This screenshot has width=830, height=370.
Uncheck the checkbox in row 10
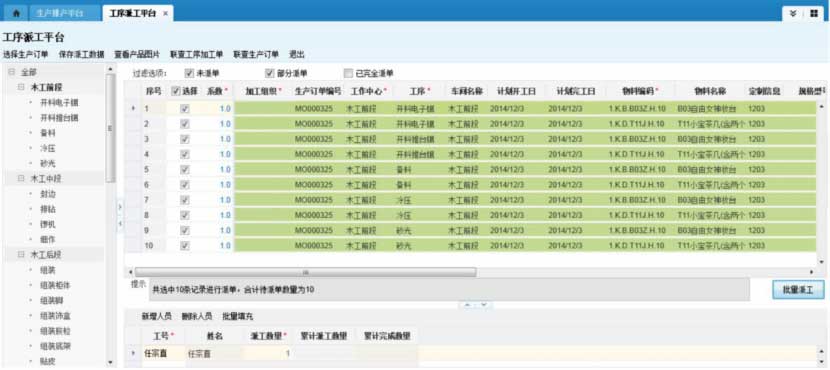185,246
